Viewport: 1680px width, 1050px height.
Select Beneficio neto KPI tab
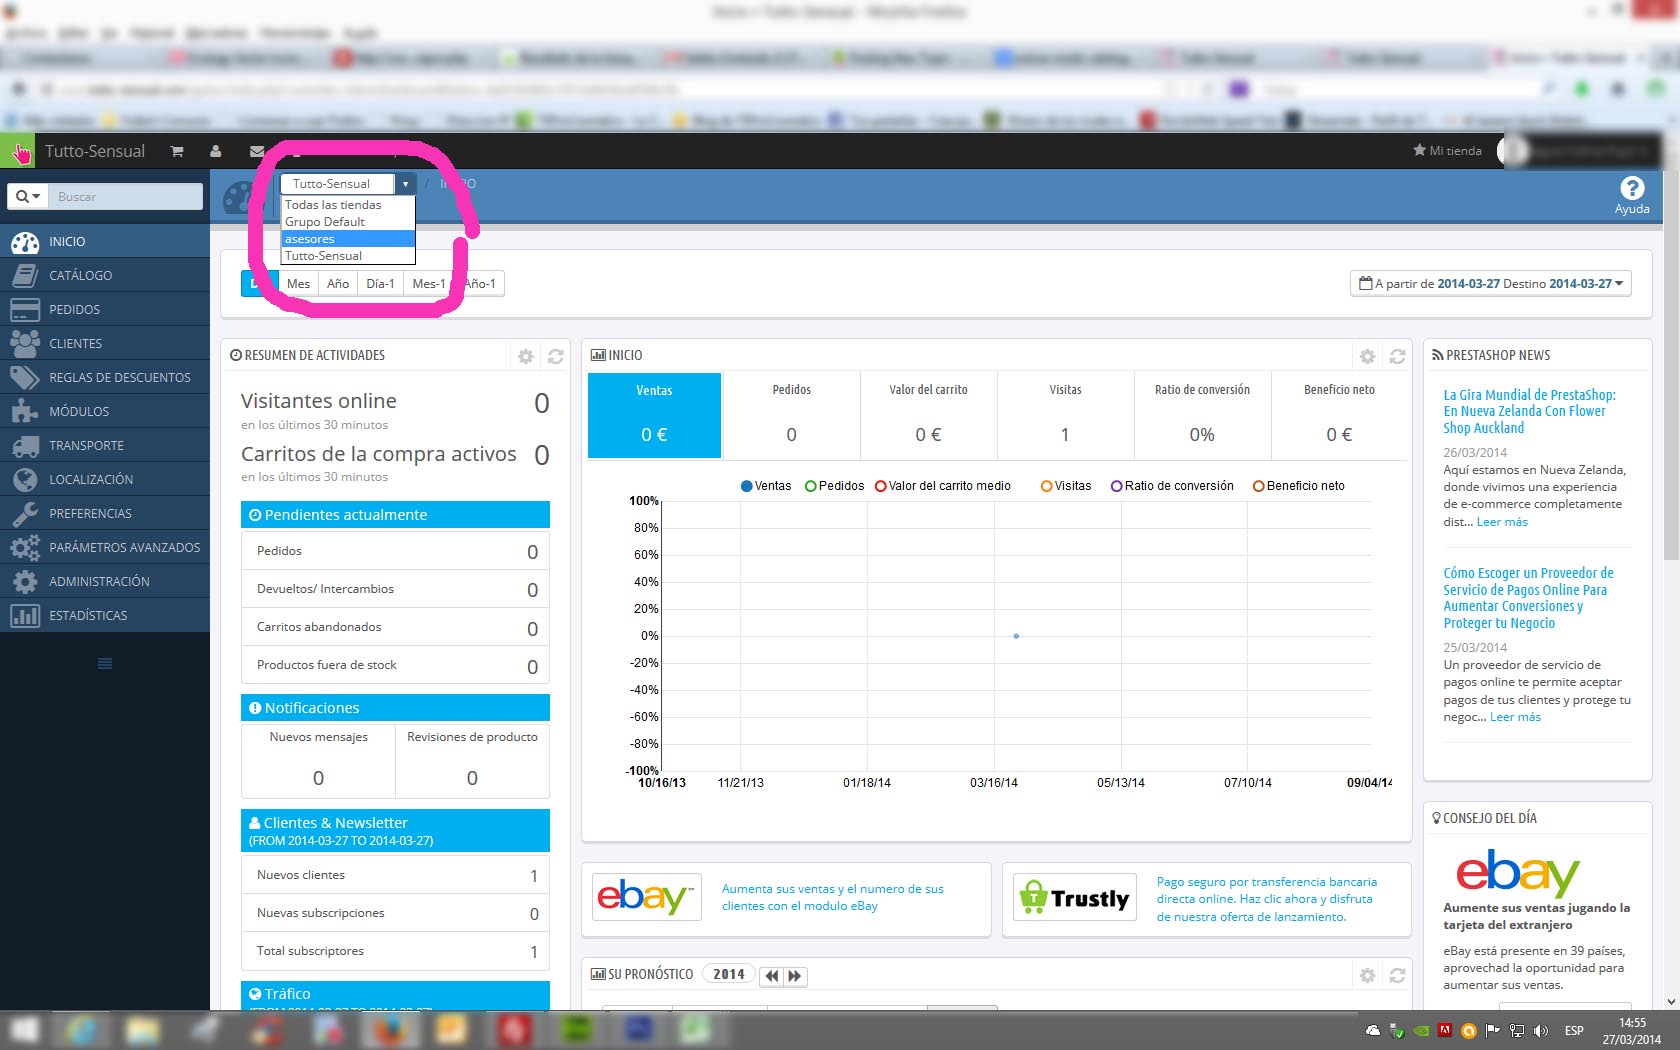click(x=1339, y=415)
